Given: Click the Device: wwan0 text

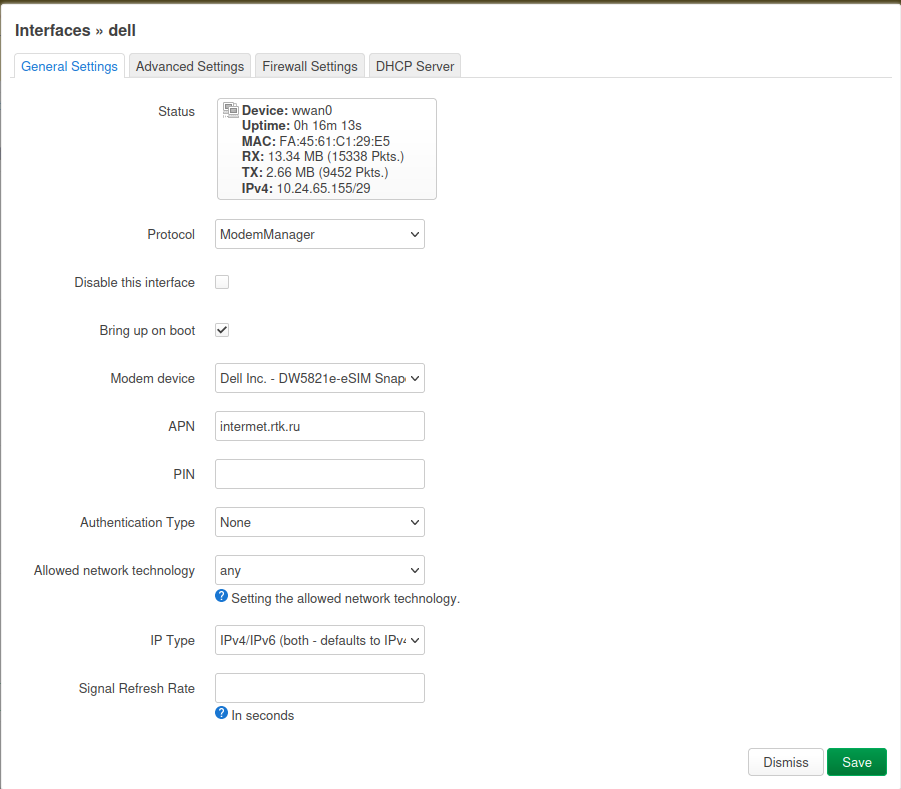Looking at the screenshot, I should (x=287, y=110).
